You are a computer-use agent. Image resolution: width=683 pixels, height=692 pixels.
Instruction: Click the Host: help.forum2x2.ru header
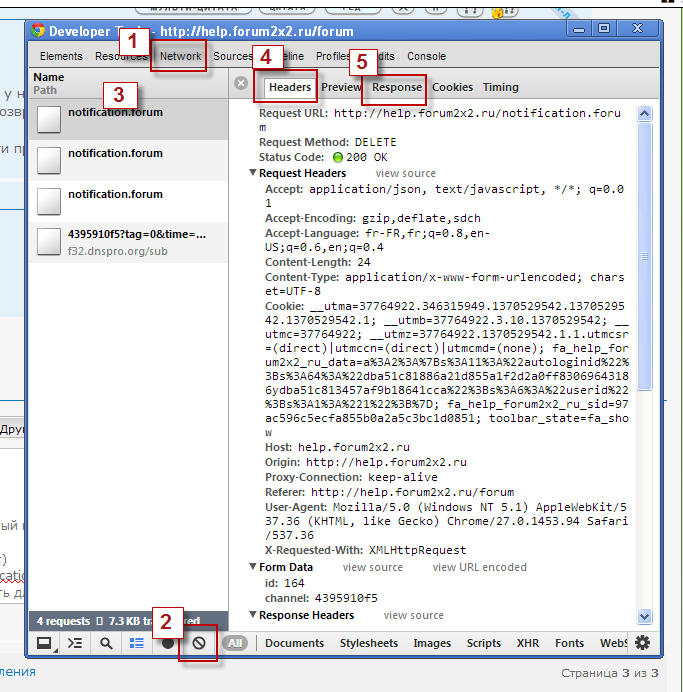[x=337, y=447]
